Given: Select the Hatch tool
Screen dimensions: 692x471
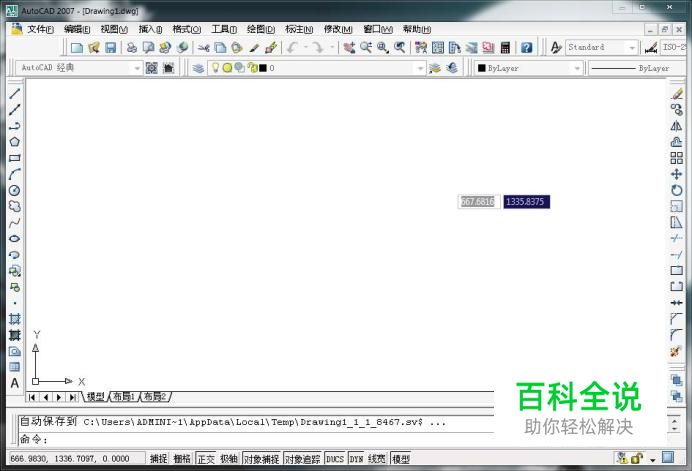Looking at the screenshot, I should pos(15,319).
